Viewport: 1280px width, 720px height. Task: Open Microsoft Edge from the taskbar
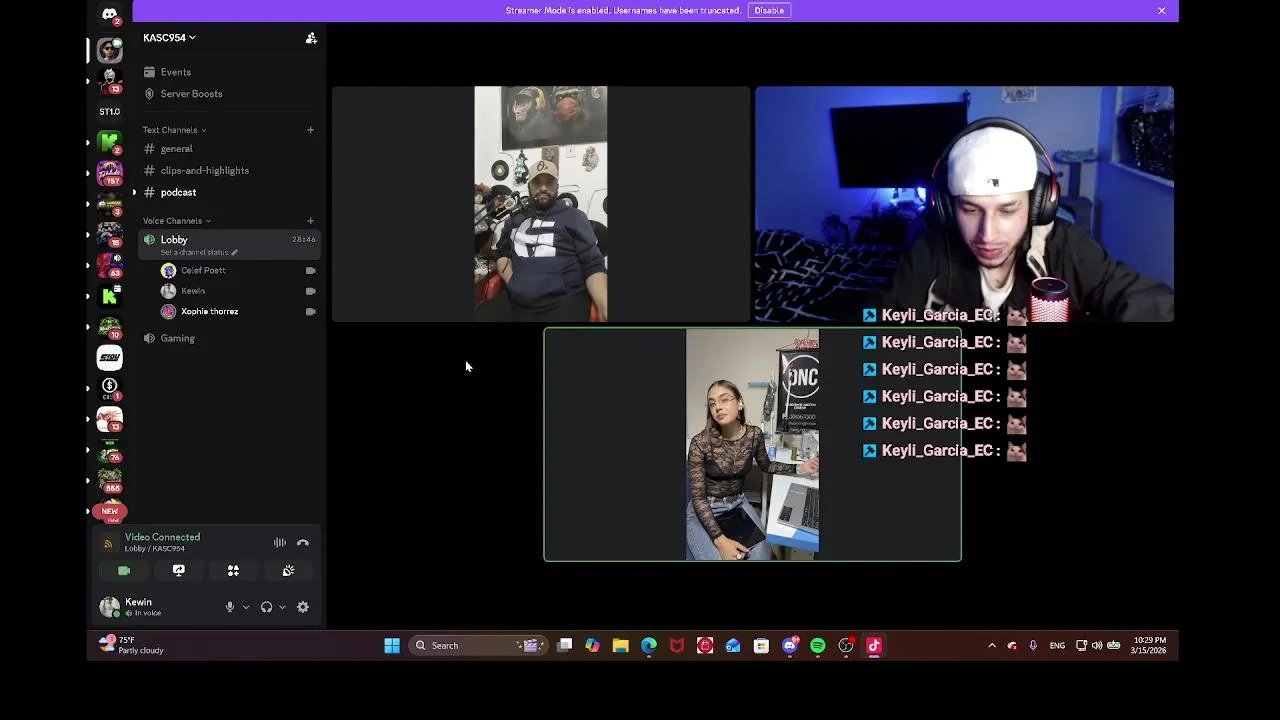[649, 646]
